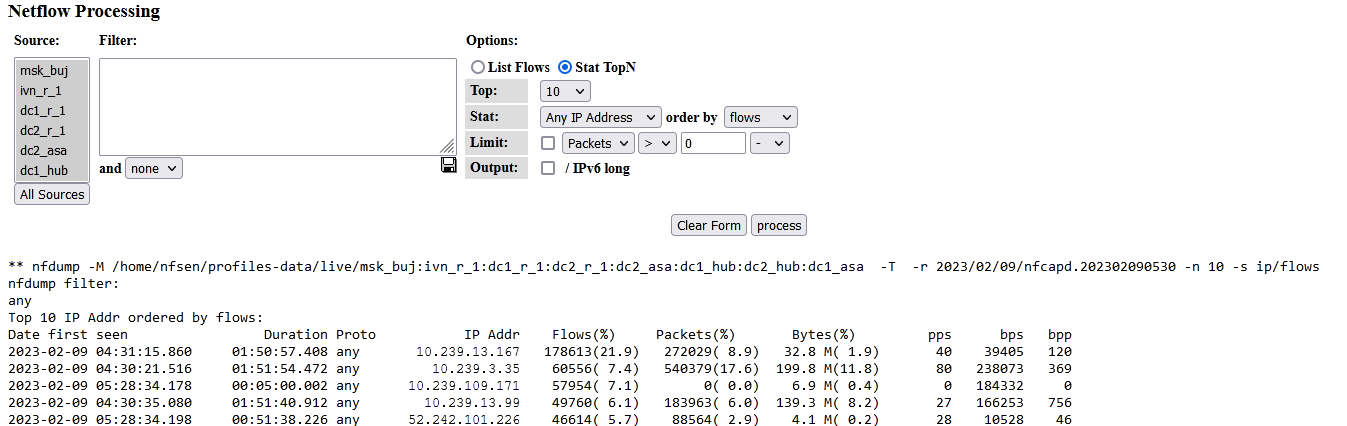Open the Any IP Address stat dropdown

coord(601,117)
